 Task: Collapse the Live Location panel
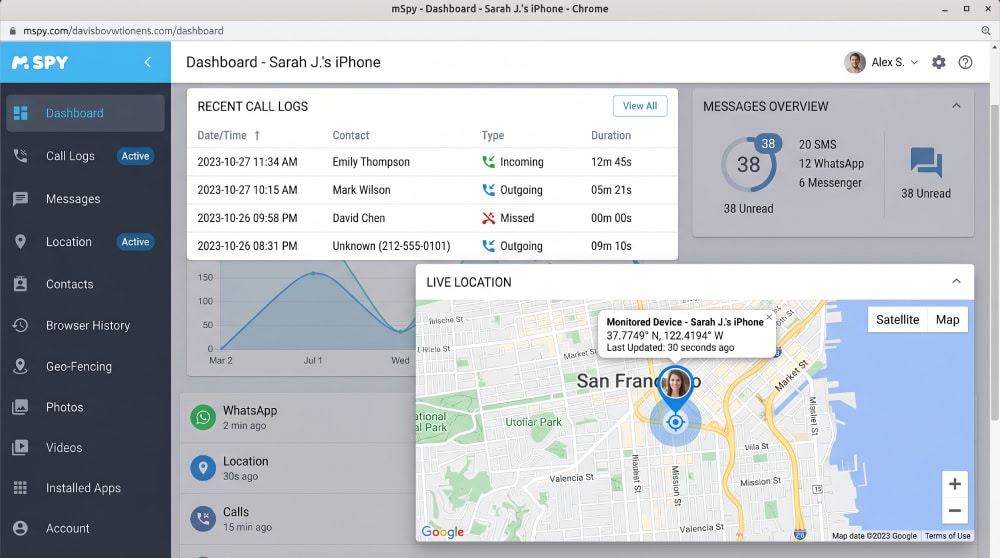coord(956,281)
